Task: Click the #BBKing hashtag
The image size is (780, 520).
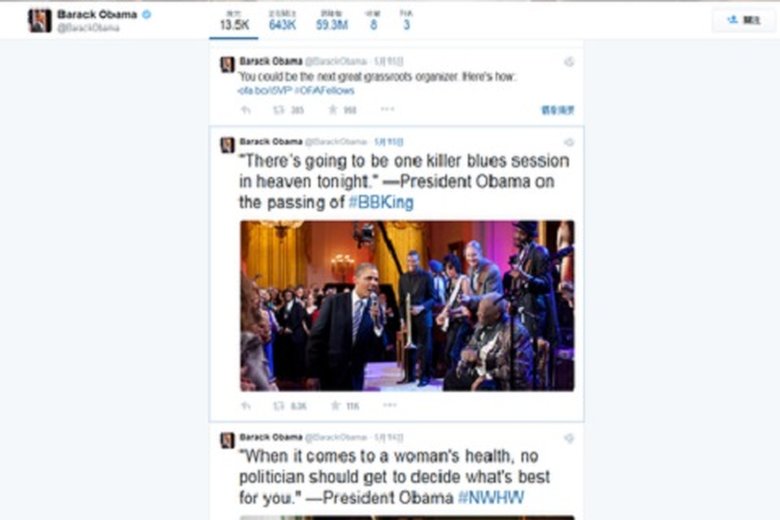Action: (x=381, y=203)
